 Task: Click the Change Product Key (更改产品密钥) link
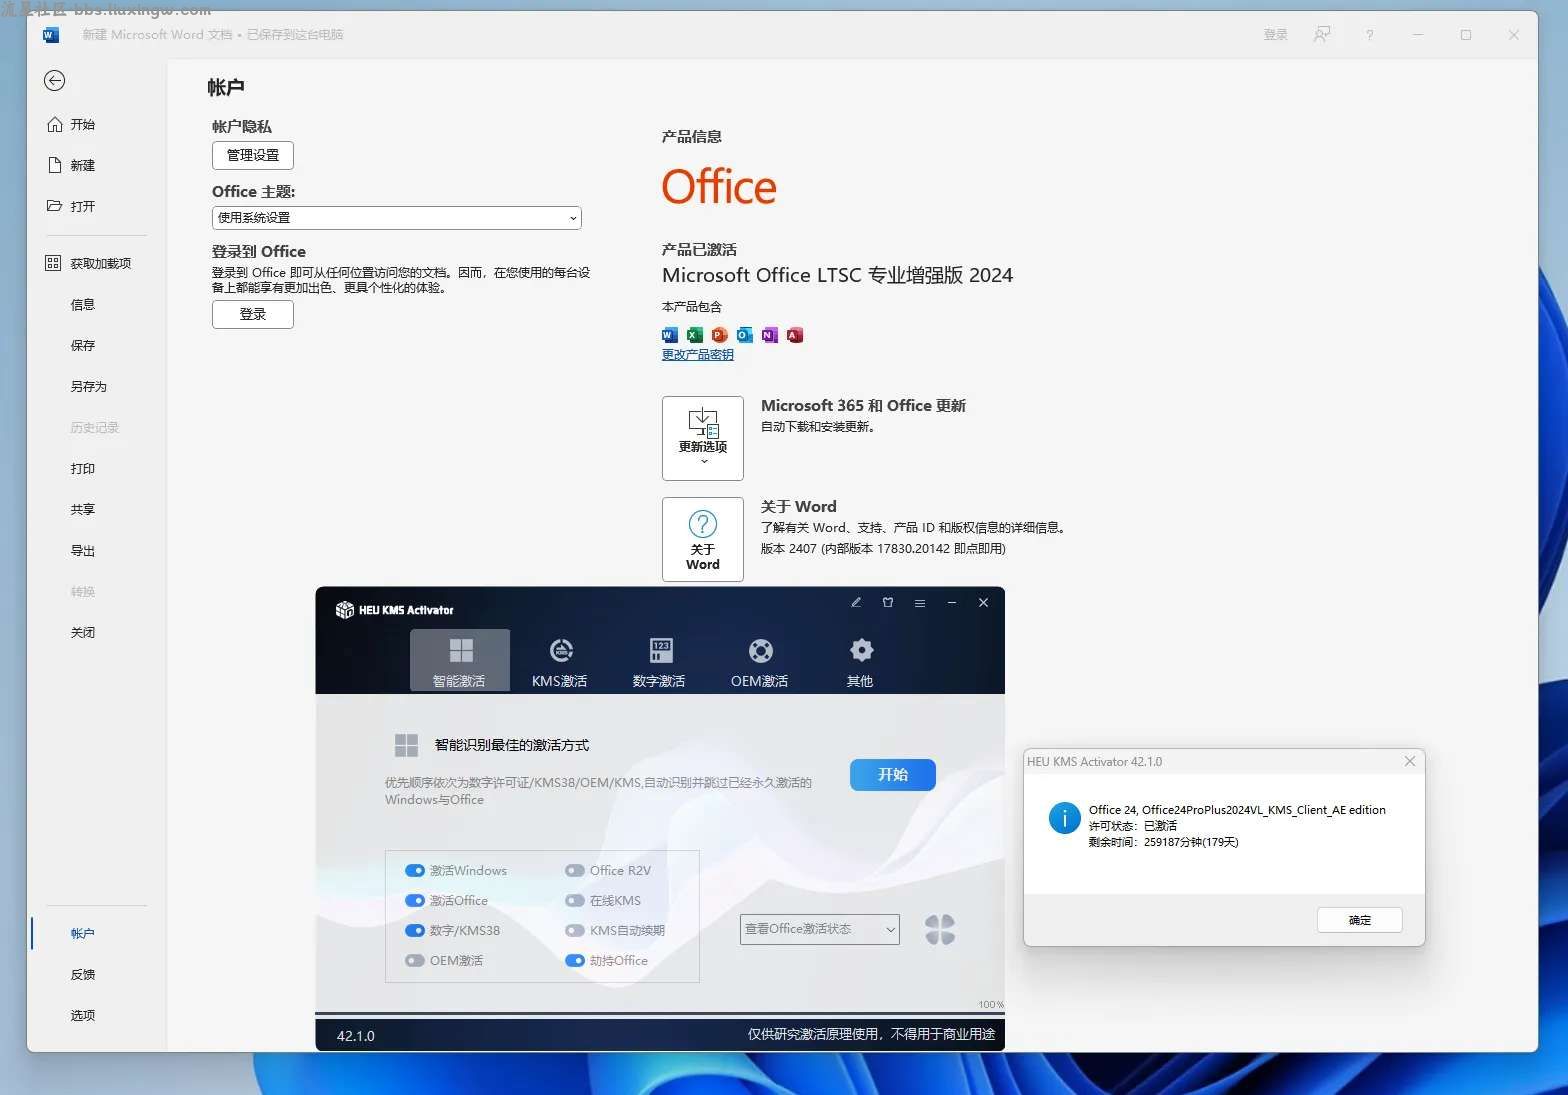click(x=698, y=354)
